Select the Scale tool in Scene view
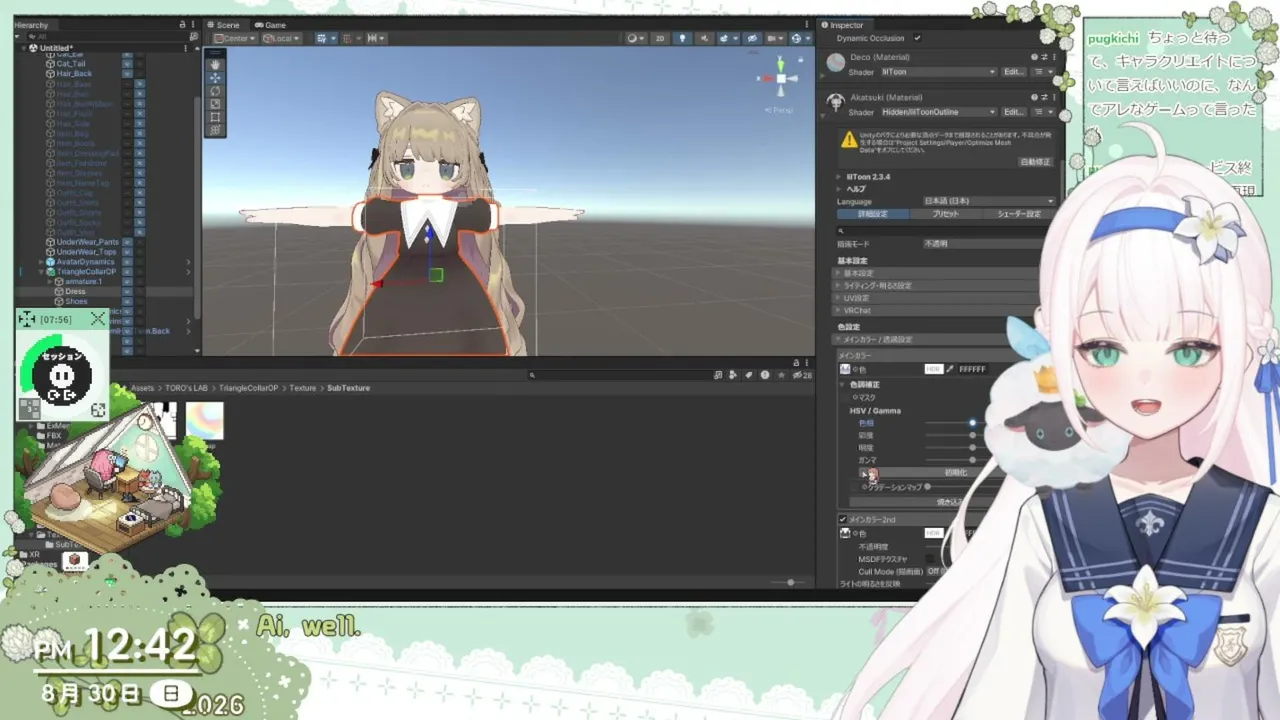This screenshot has width=1280, height=720. click(215, 103)
